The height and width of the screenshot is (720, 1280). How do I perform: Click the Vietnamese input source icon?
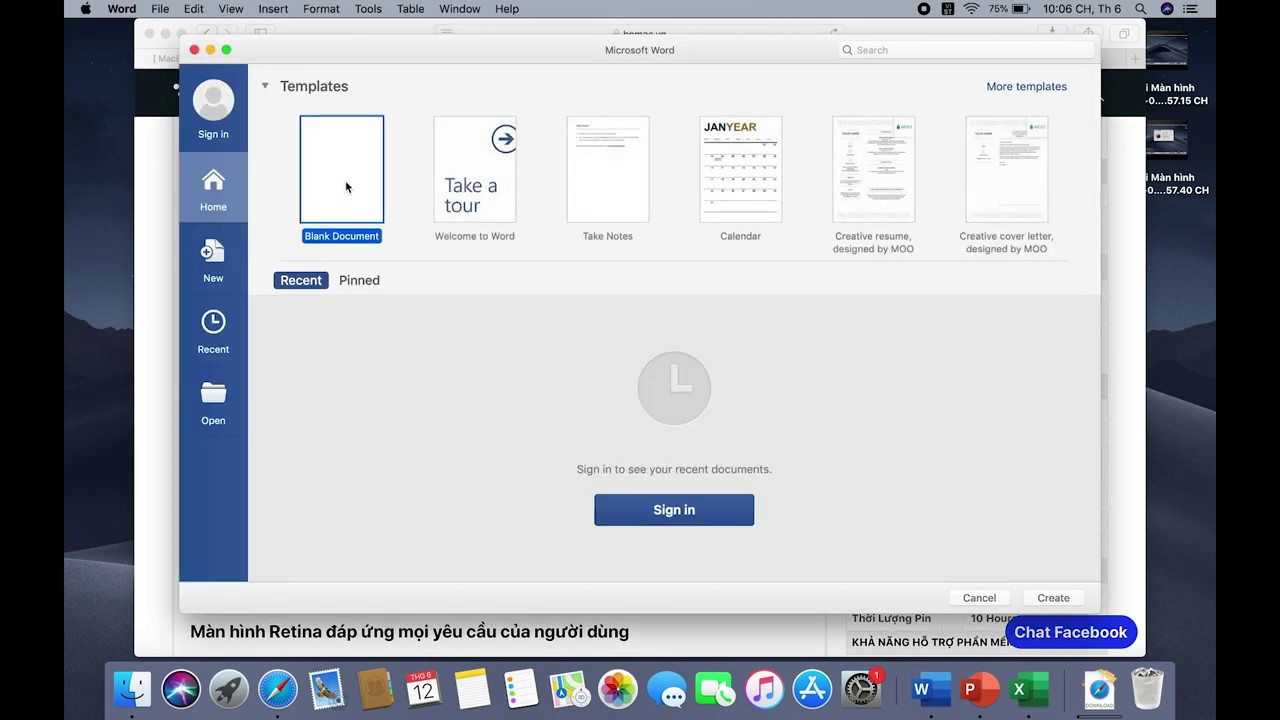tap(948, 9)
